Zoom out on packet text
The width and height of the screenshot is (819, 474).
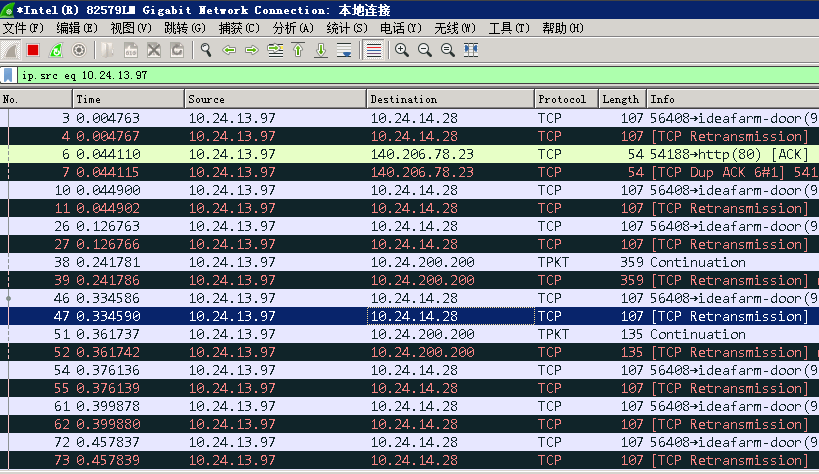point(425,50)
